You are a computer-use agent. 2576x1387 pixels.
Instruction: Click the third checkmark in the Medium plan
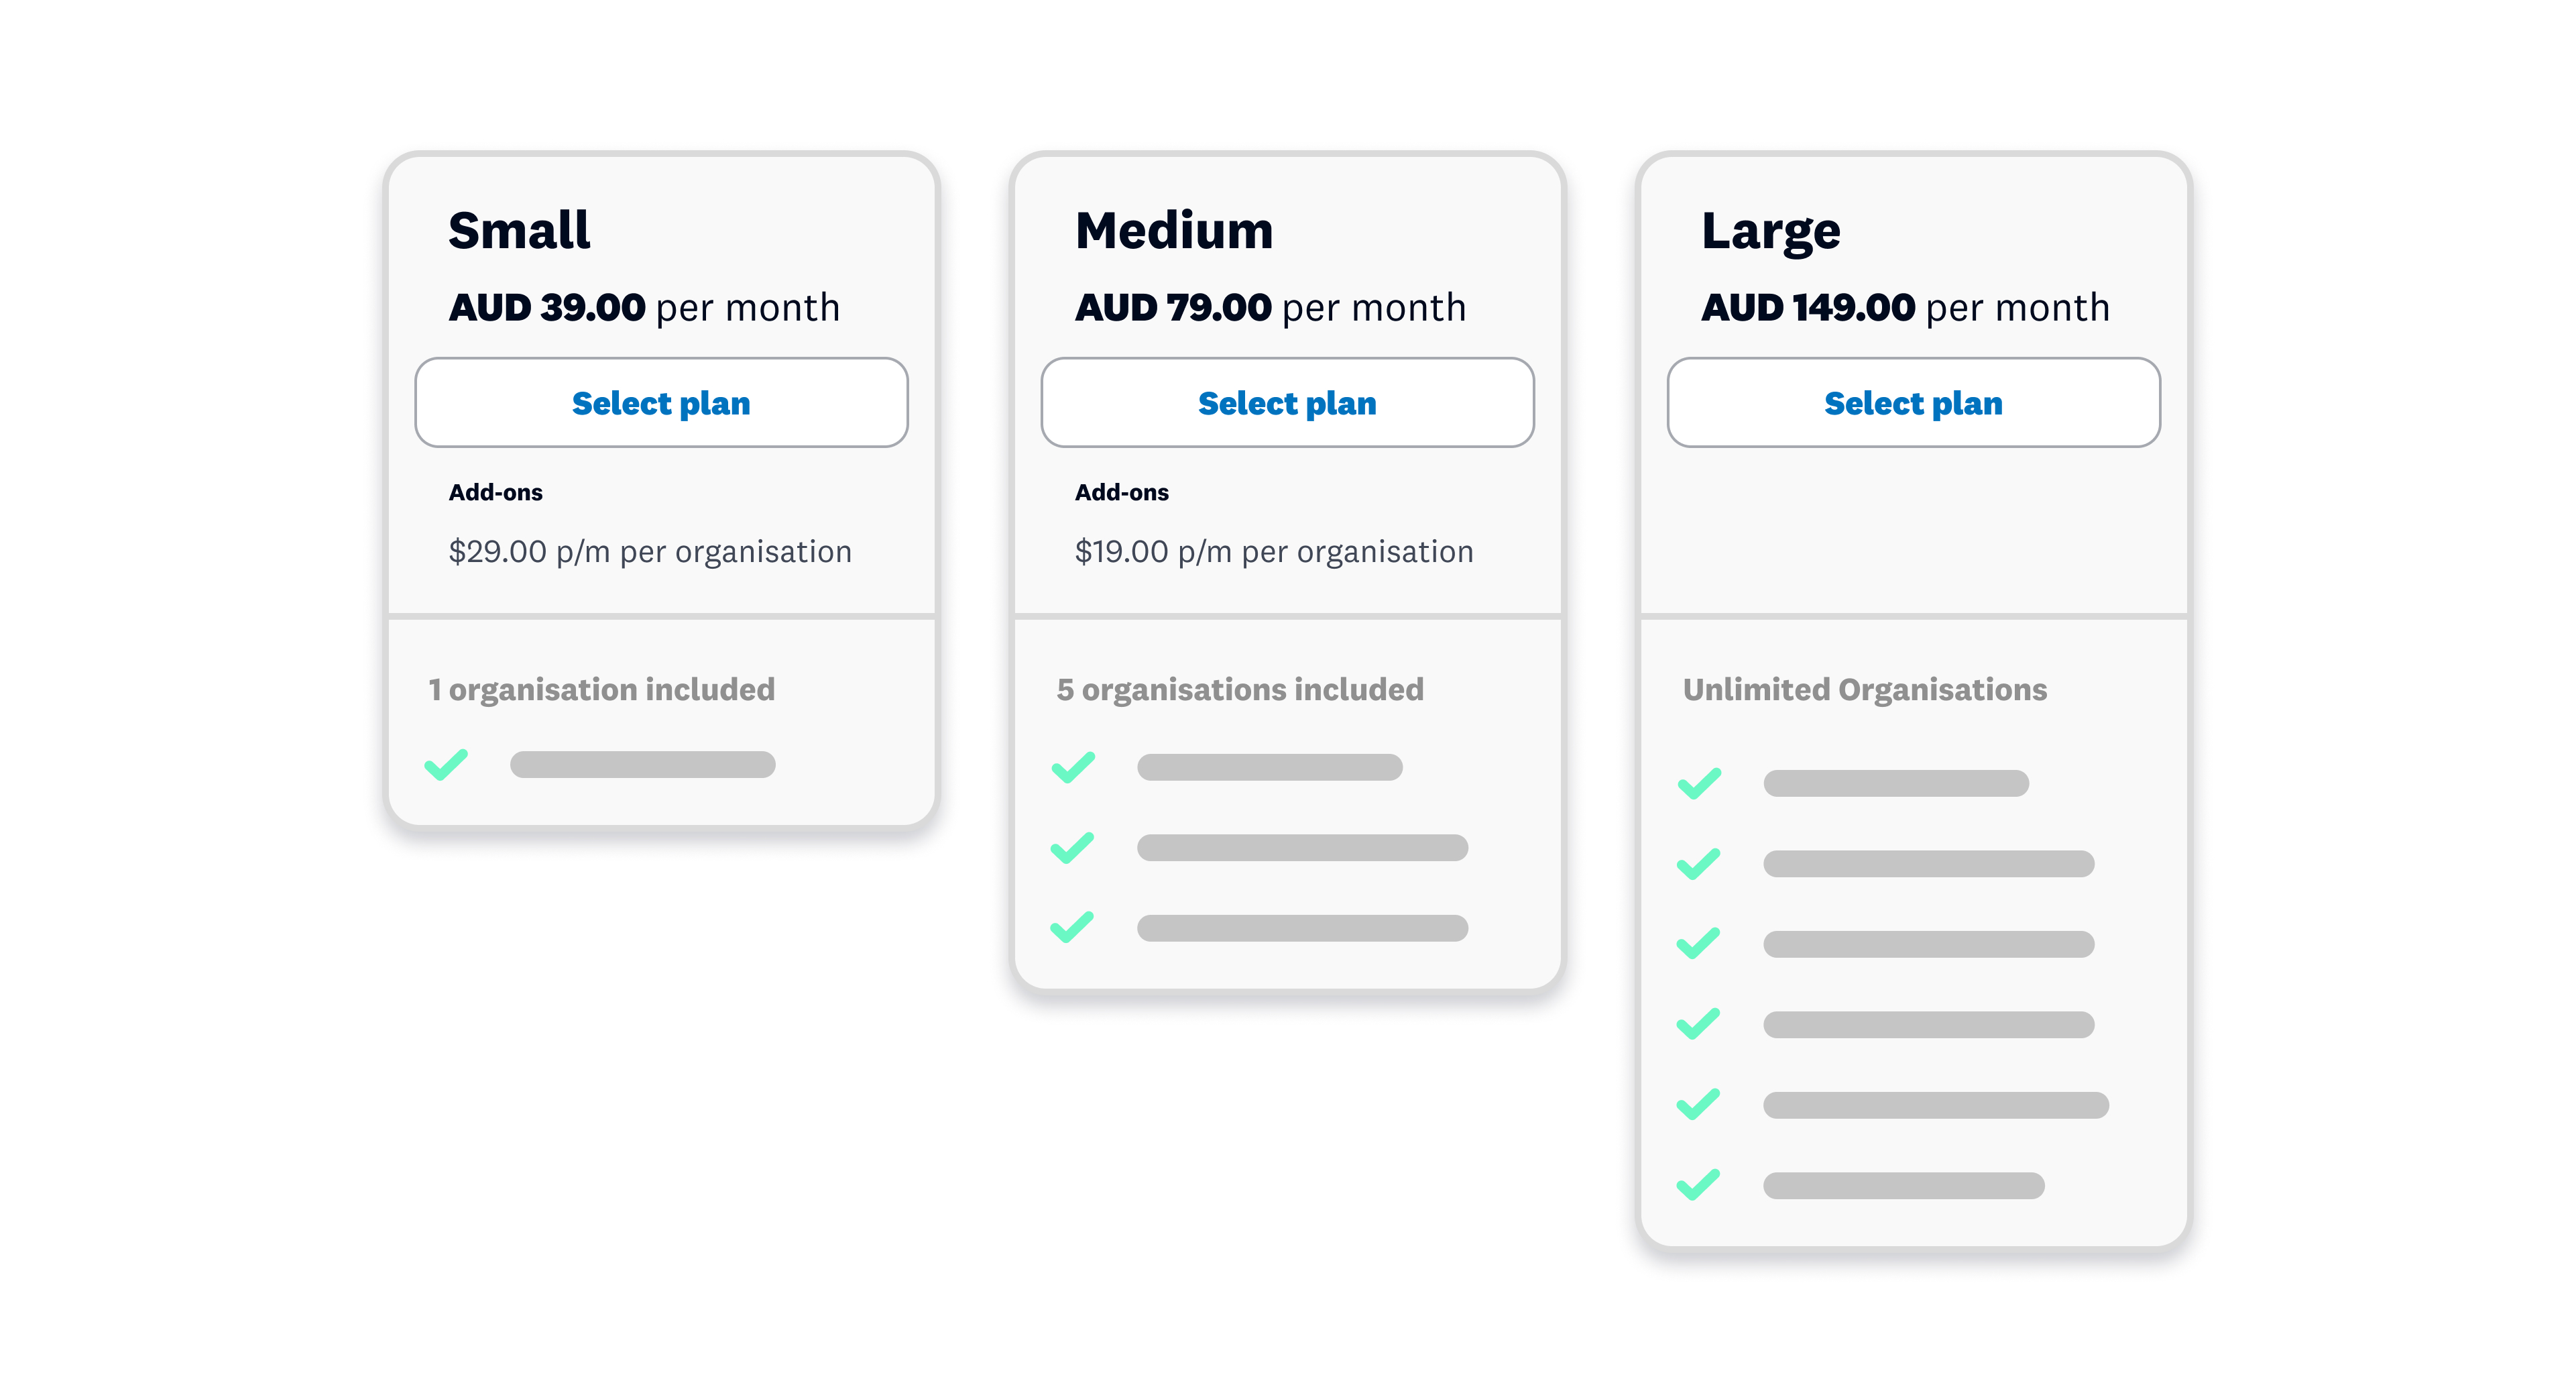(1072, 928)
